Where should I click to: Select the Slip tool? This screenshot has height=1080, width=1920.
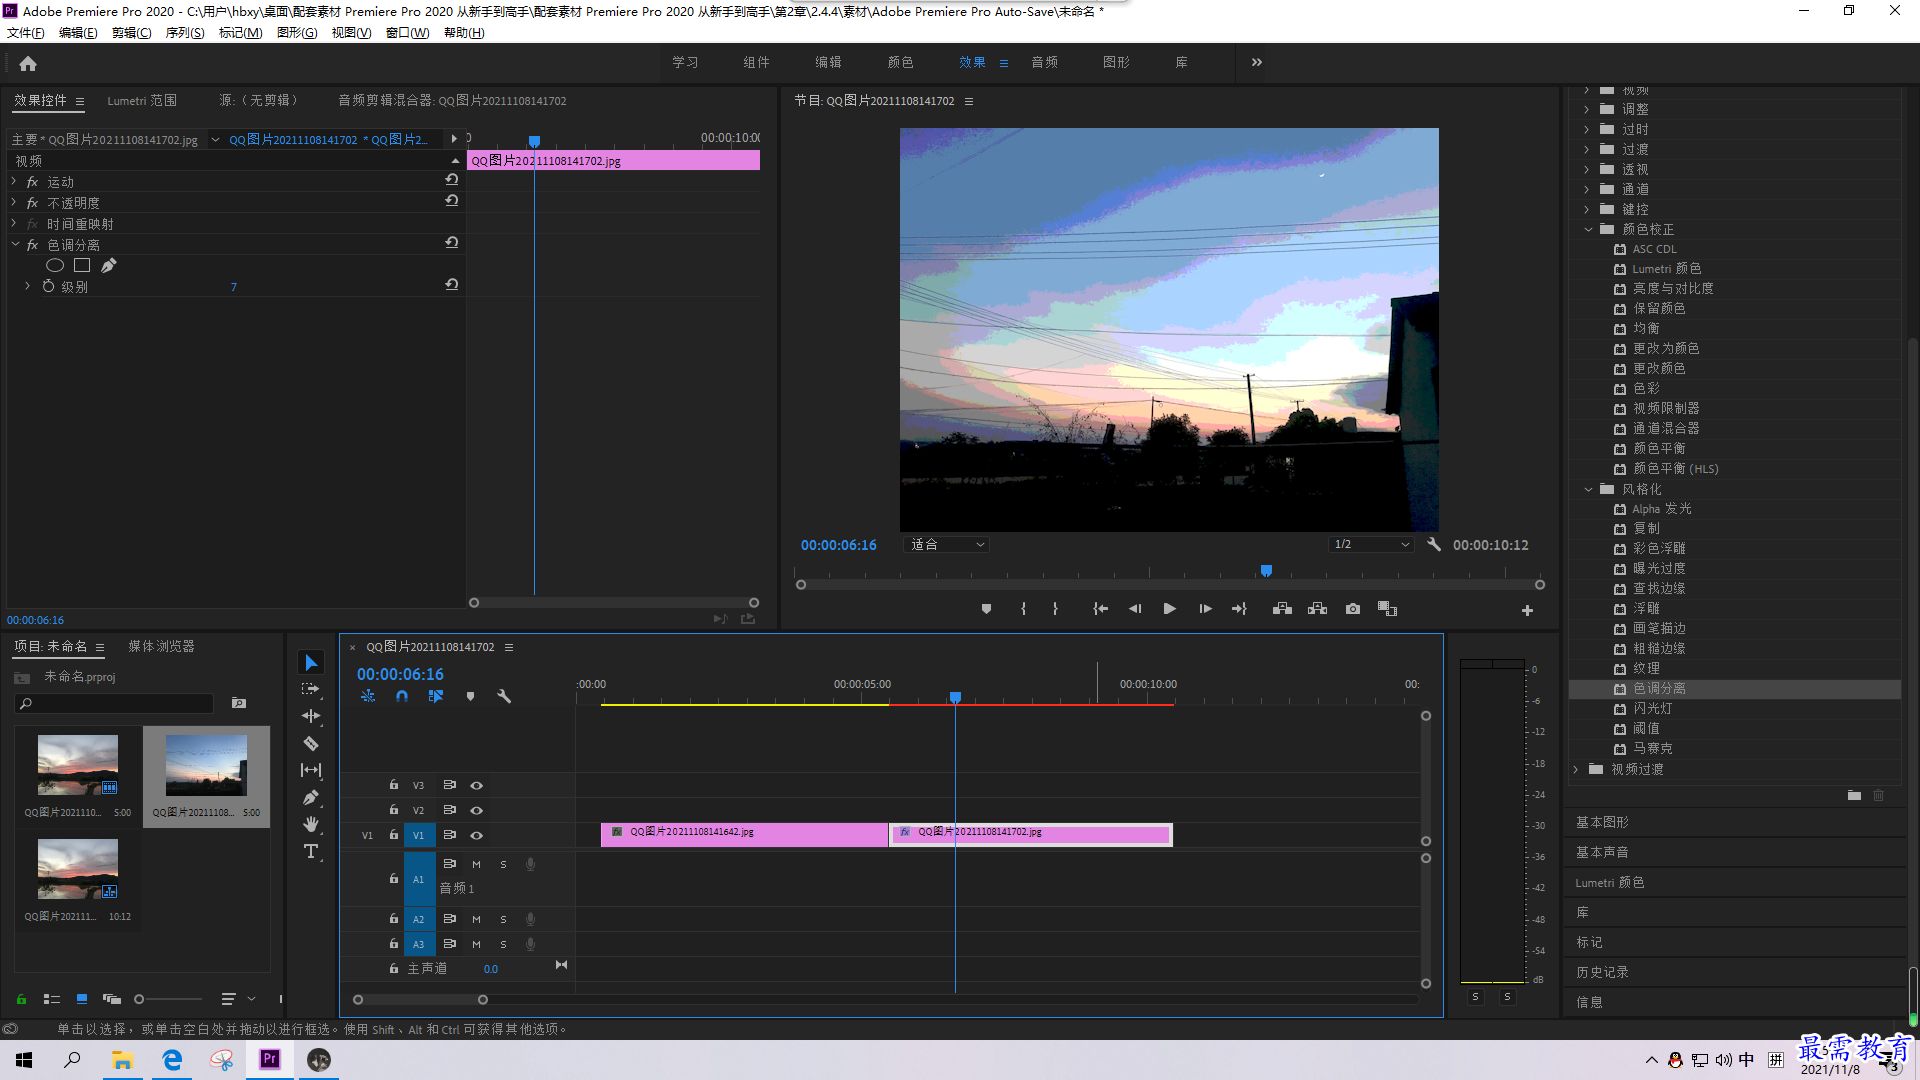coord(311,770)
